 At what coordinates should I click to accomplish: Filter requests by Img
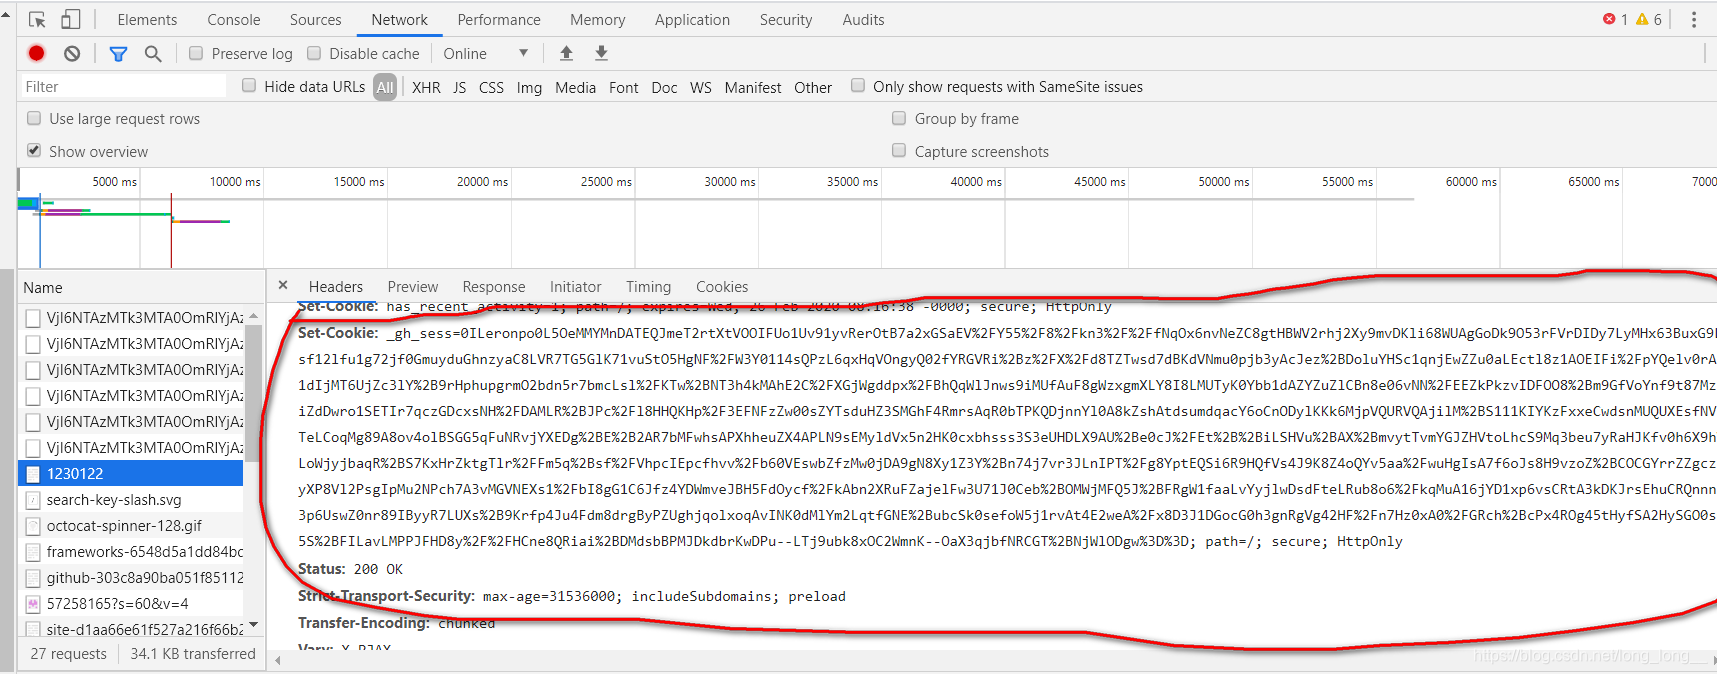coord(529,88)
